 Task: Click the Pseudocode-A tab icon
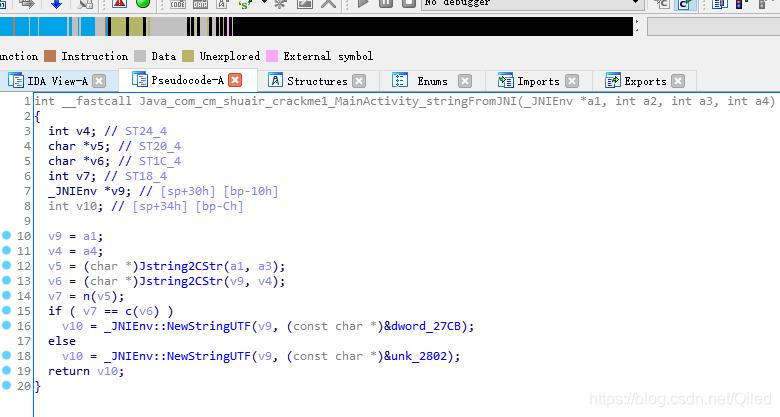140,80
